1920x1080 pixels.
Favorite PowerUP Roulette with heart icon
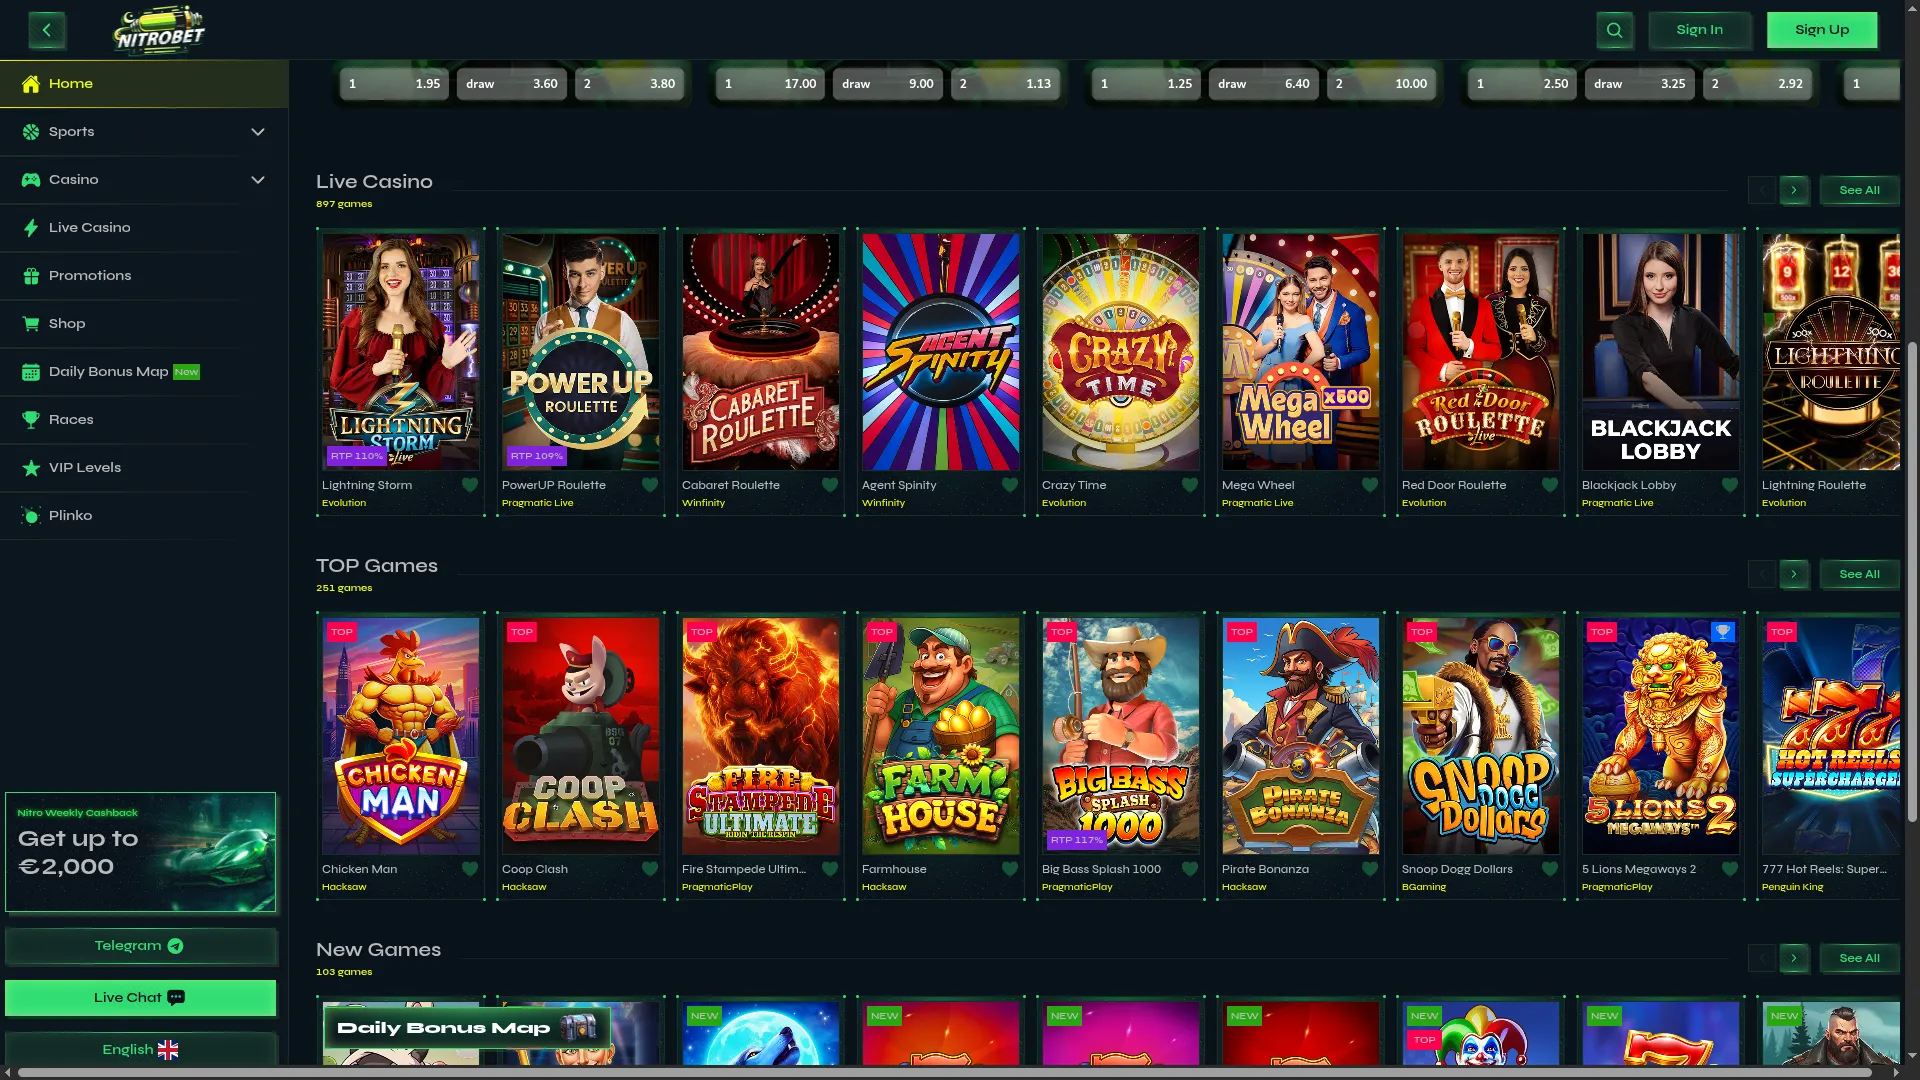click(650, 485)
